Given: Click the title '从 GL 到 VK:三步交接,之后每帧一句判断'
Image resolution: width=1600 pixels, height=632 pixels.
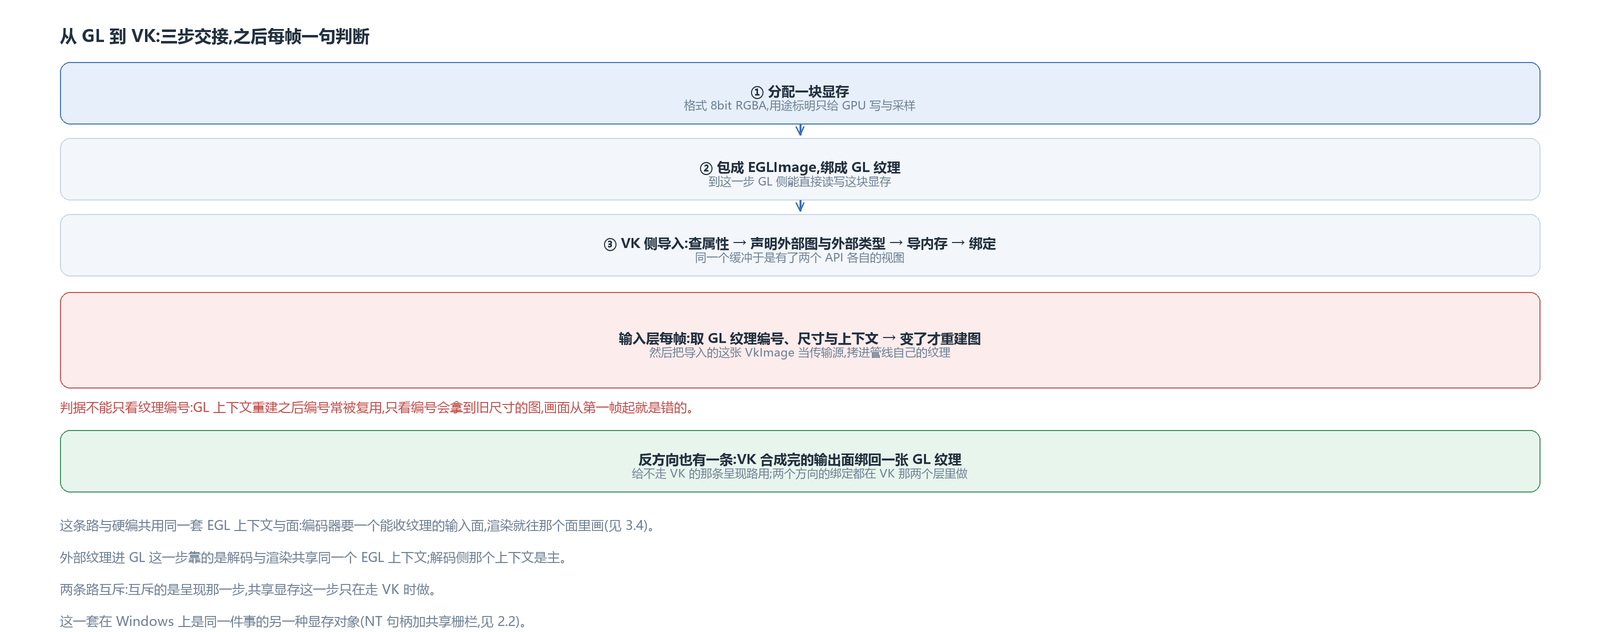Looking at the screenshot, I should (x=214, y=37).
